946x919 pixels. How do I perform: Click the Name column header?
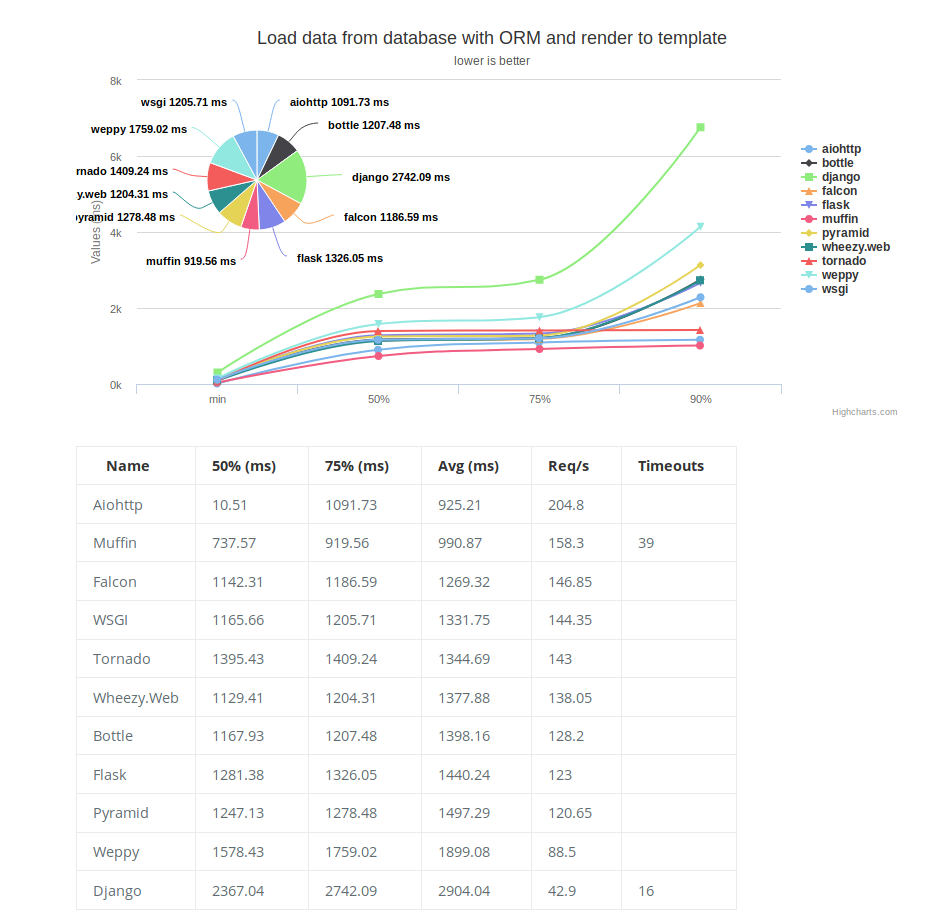(x=127, y=466)
